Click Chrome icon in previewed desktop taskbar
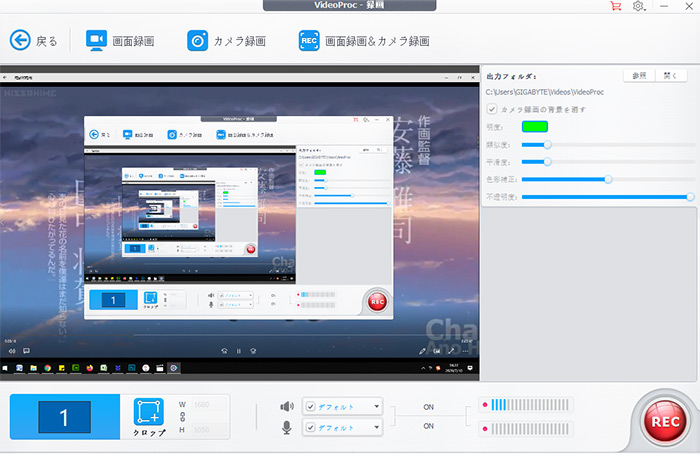The height and width of the screenshot is (454, 700). pos(47,368)
